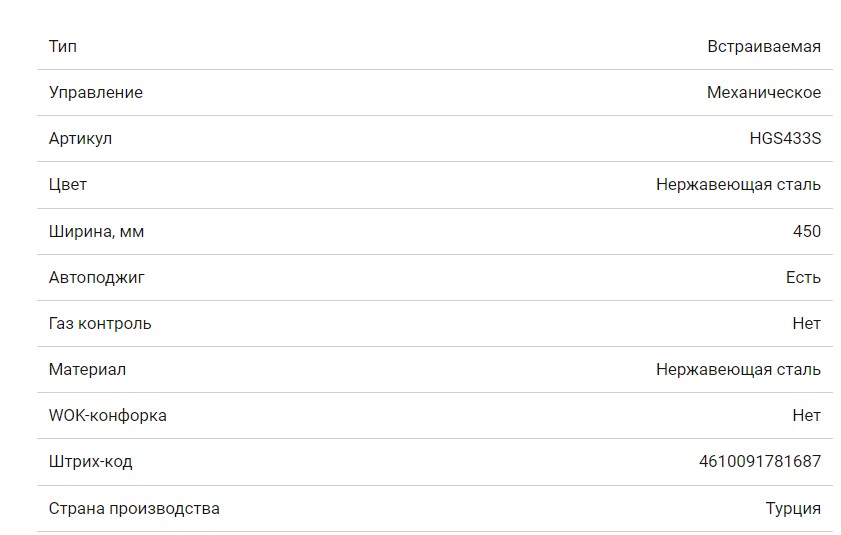Click the "Ширина, мм" label

[x=96, y=231]
